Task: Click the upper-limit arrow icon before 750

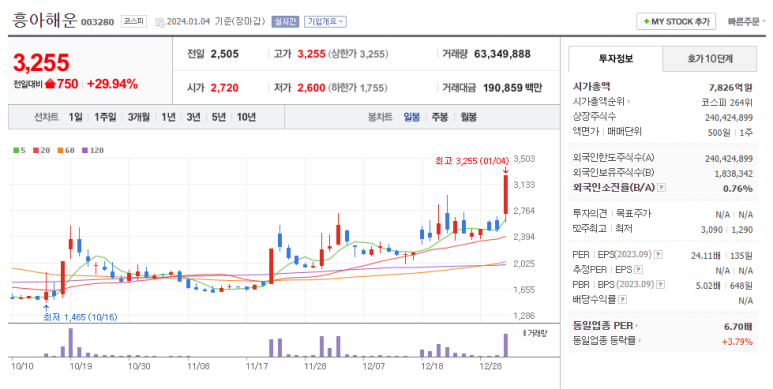Action: (x=50, y=84)
